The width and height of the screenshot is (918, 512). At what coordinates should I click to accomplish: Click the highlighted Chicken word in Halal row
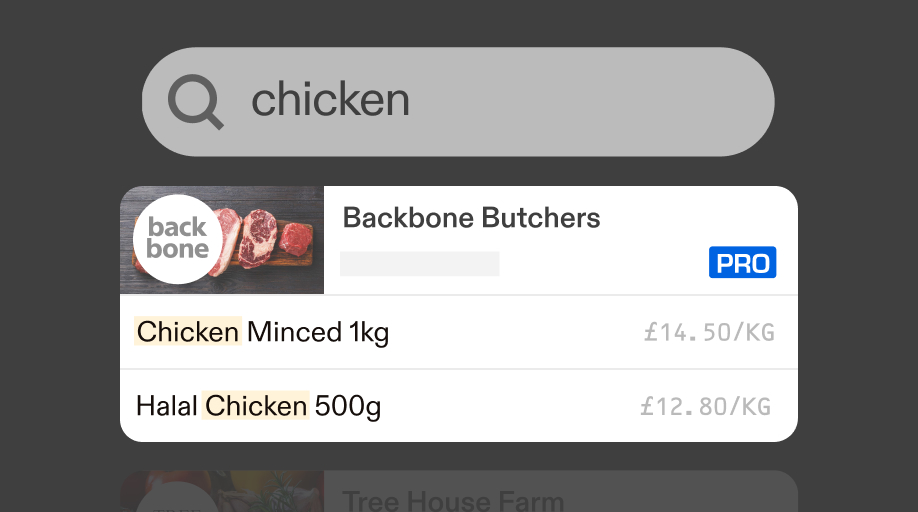(x=256, y=405)
